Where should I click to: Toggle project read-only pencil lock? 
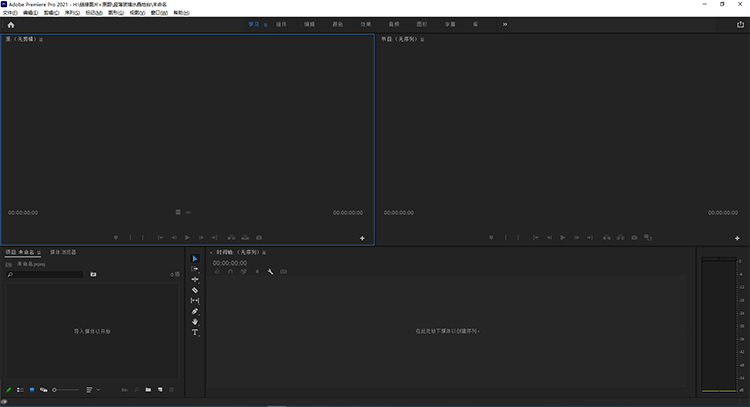pyautogui.click(x=9, y=389)
